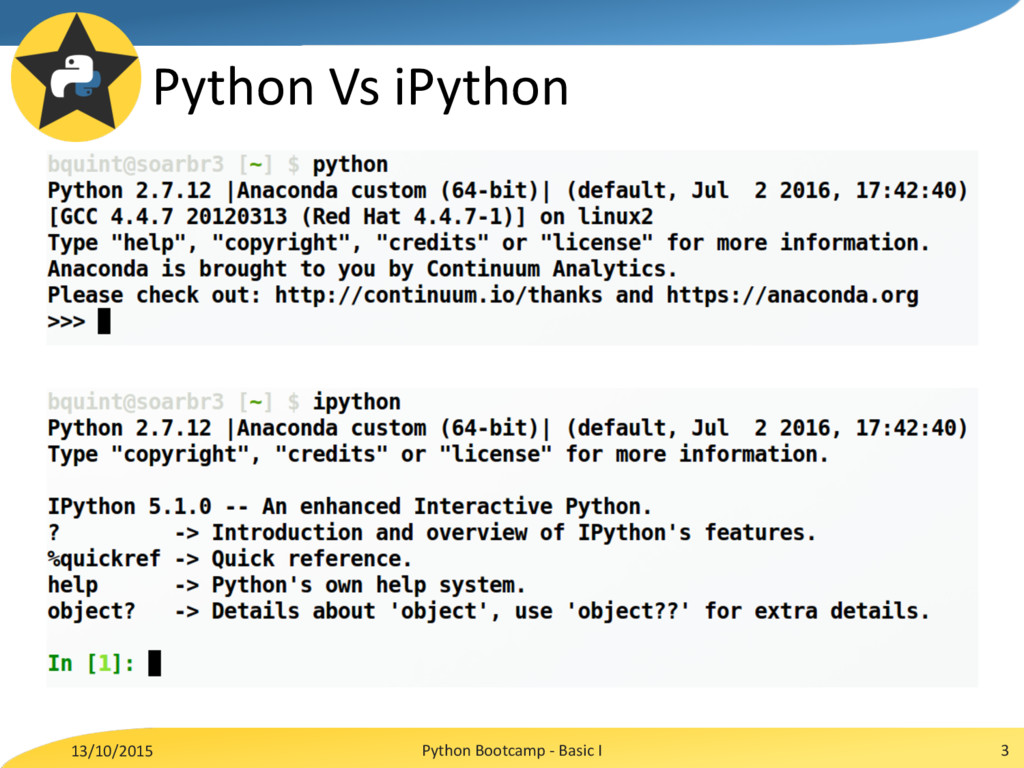The width and height of the screenshot is (1024, 768).
Task: Click the cursor block after In [1]:
Action: [154, 663]
